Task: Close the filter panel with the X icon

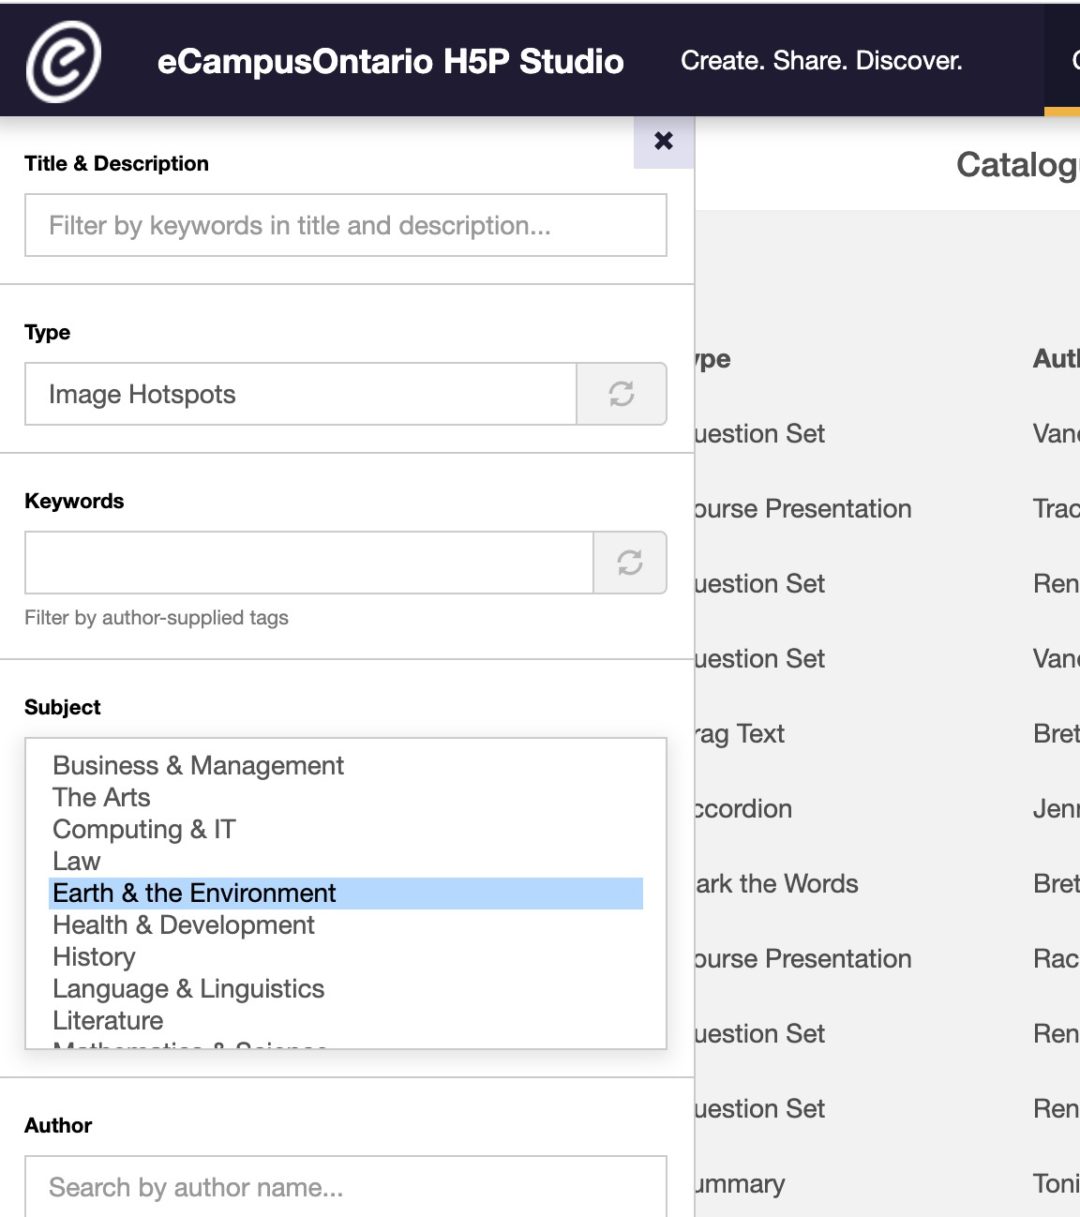Action: coord(663,141)
